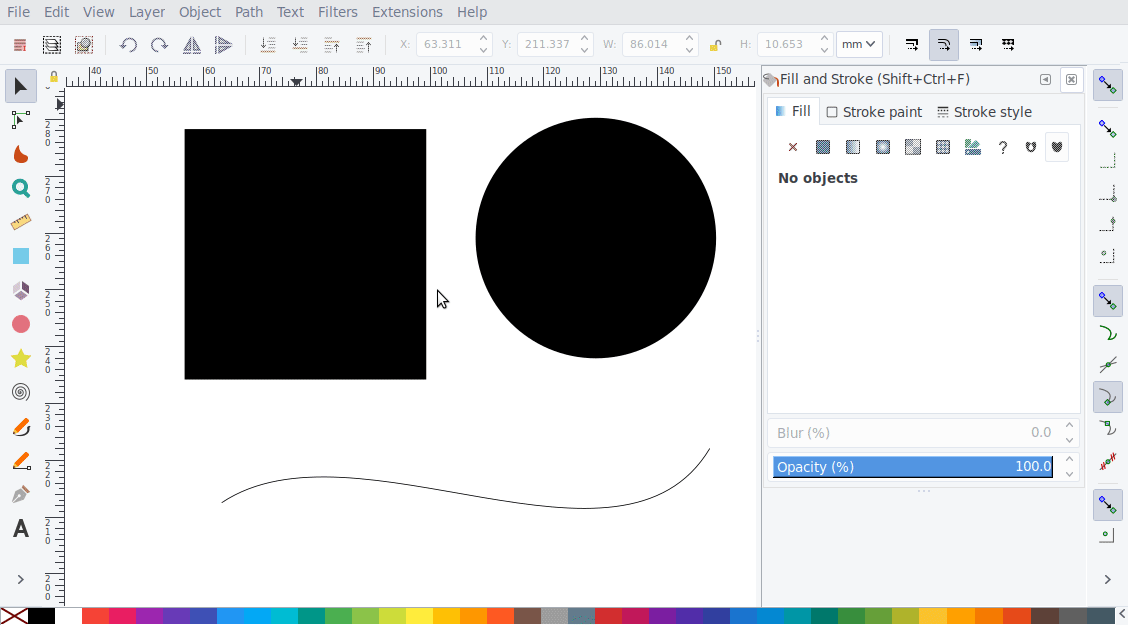Image resolution: width=1128 pixels, height=625 pixels.
Task: Collapse the right-side panel arrow
Action: click(1046, 79)
